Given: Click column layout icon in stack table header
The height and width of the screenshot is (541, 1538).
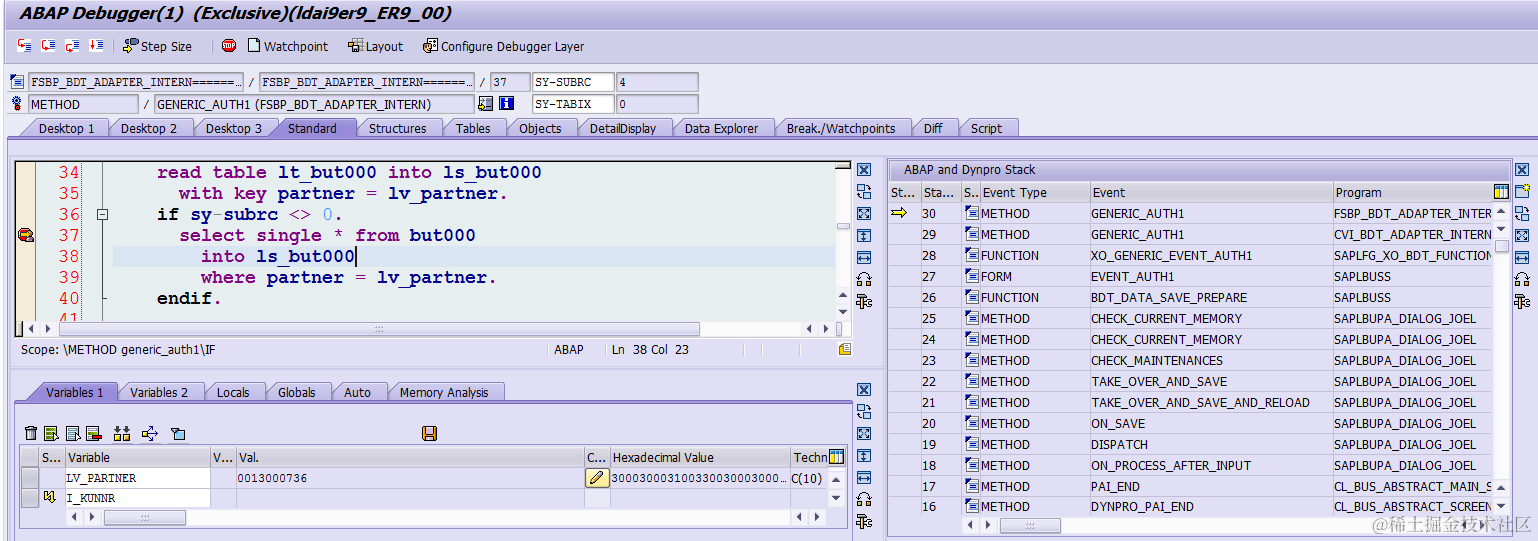Looking at the screenshot, I should [x=1501, y=192].
